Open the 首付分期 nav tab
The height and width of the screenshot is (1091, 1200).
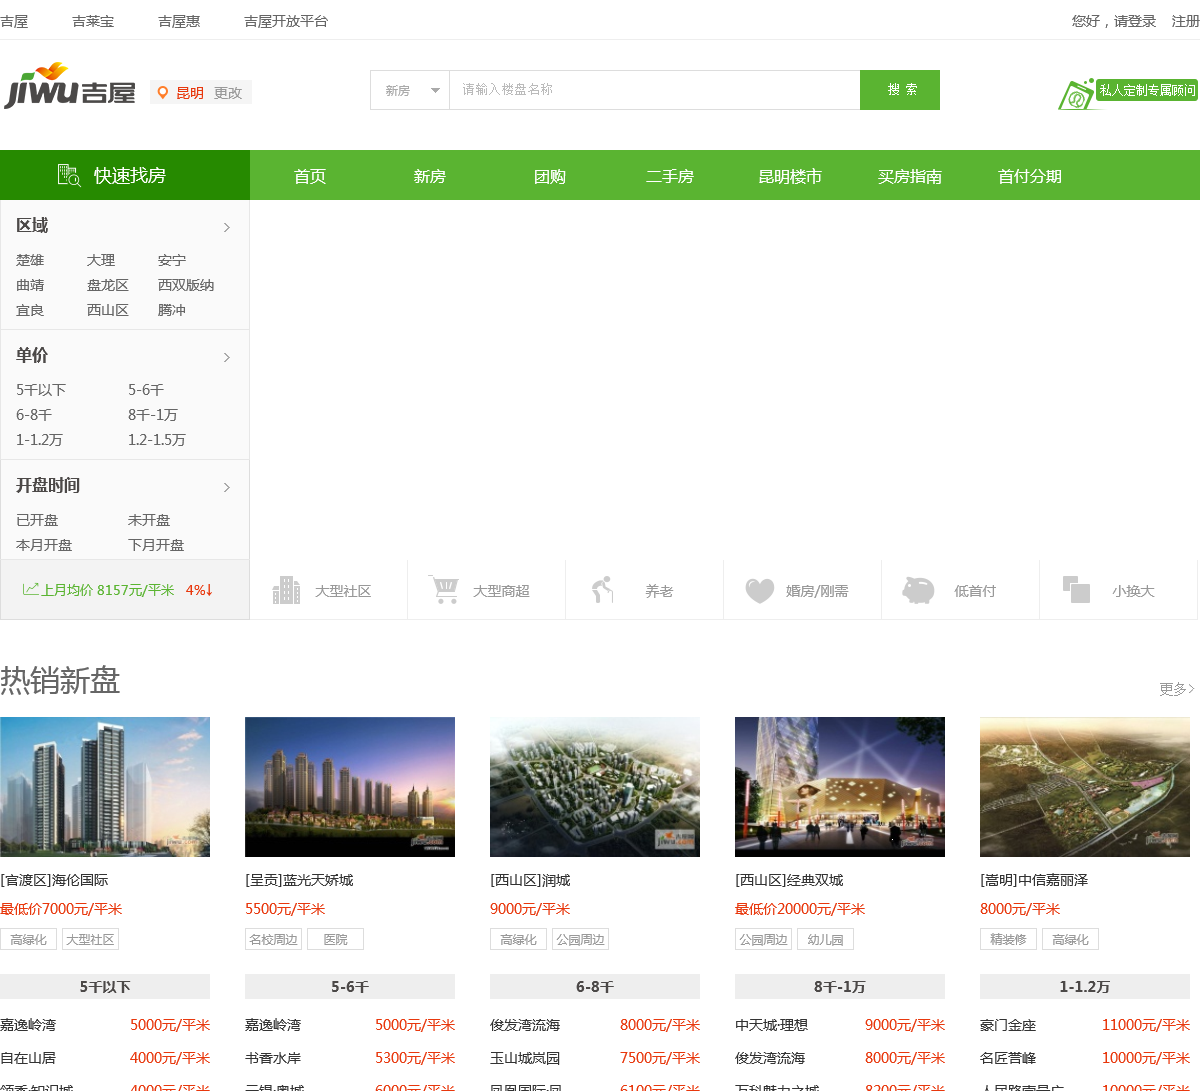coord(1030,176)
